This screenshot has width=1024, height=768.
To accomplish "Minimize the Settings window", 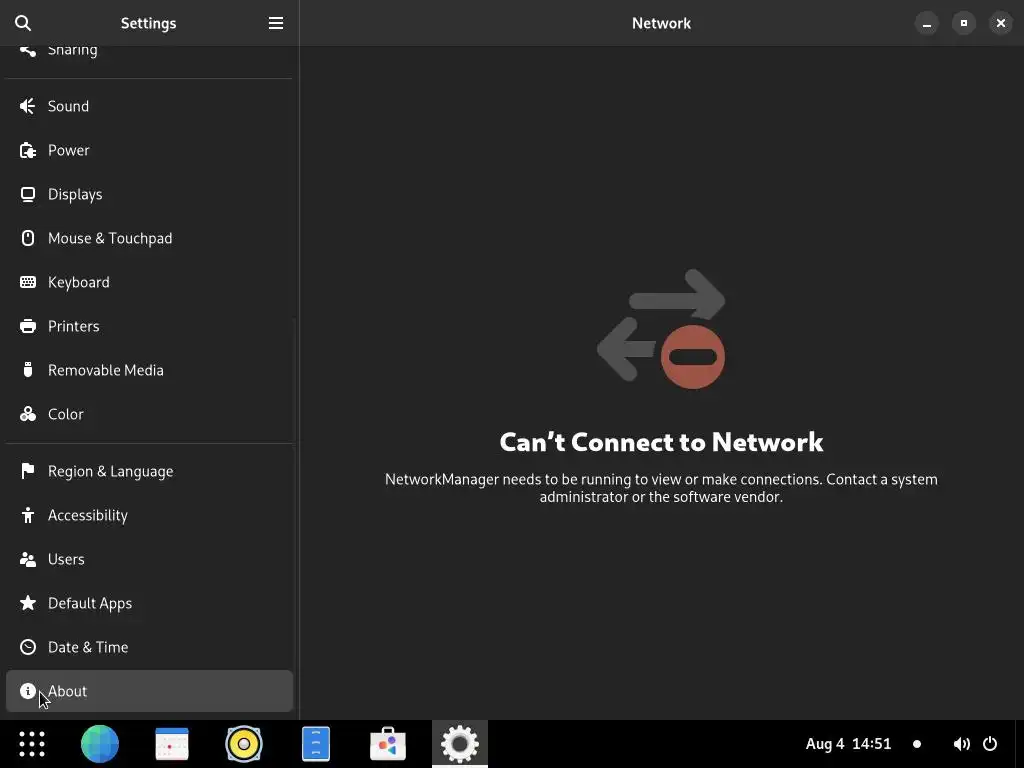I will pos(927,23).
